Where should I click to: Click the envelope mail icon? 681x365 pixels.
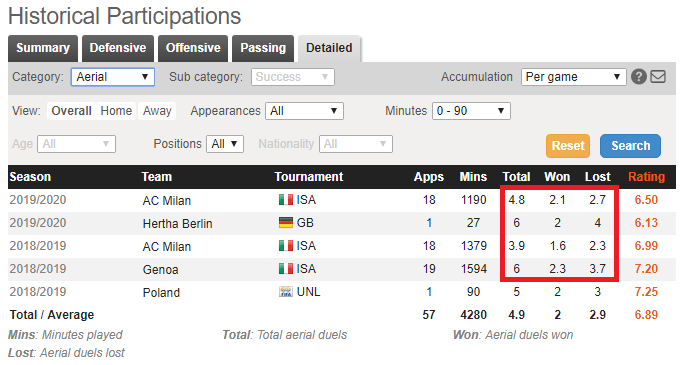tap(658, 77)
